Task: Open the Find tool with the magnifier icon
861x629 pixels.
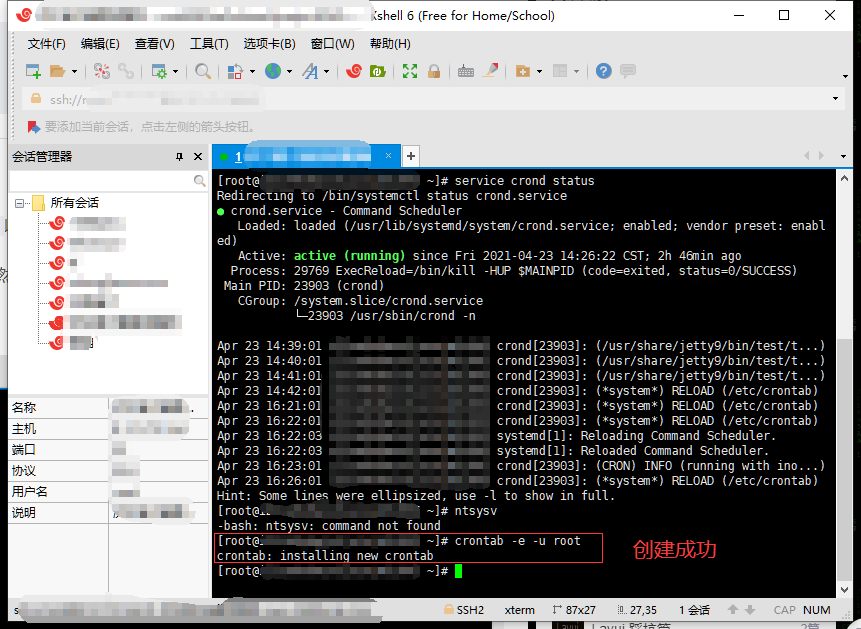Action: pos(203,71)
